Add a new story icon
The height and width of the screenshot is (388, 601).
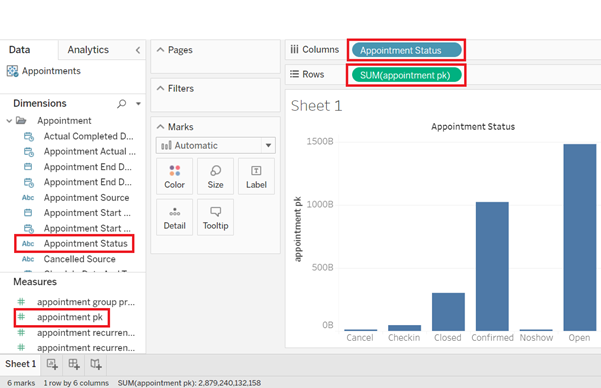pyautogui.click(x=96, y=364)
